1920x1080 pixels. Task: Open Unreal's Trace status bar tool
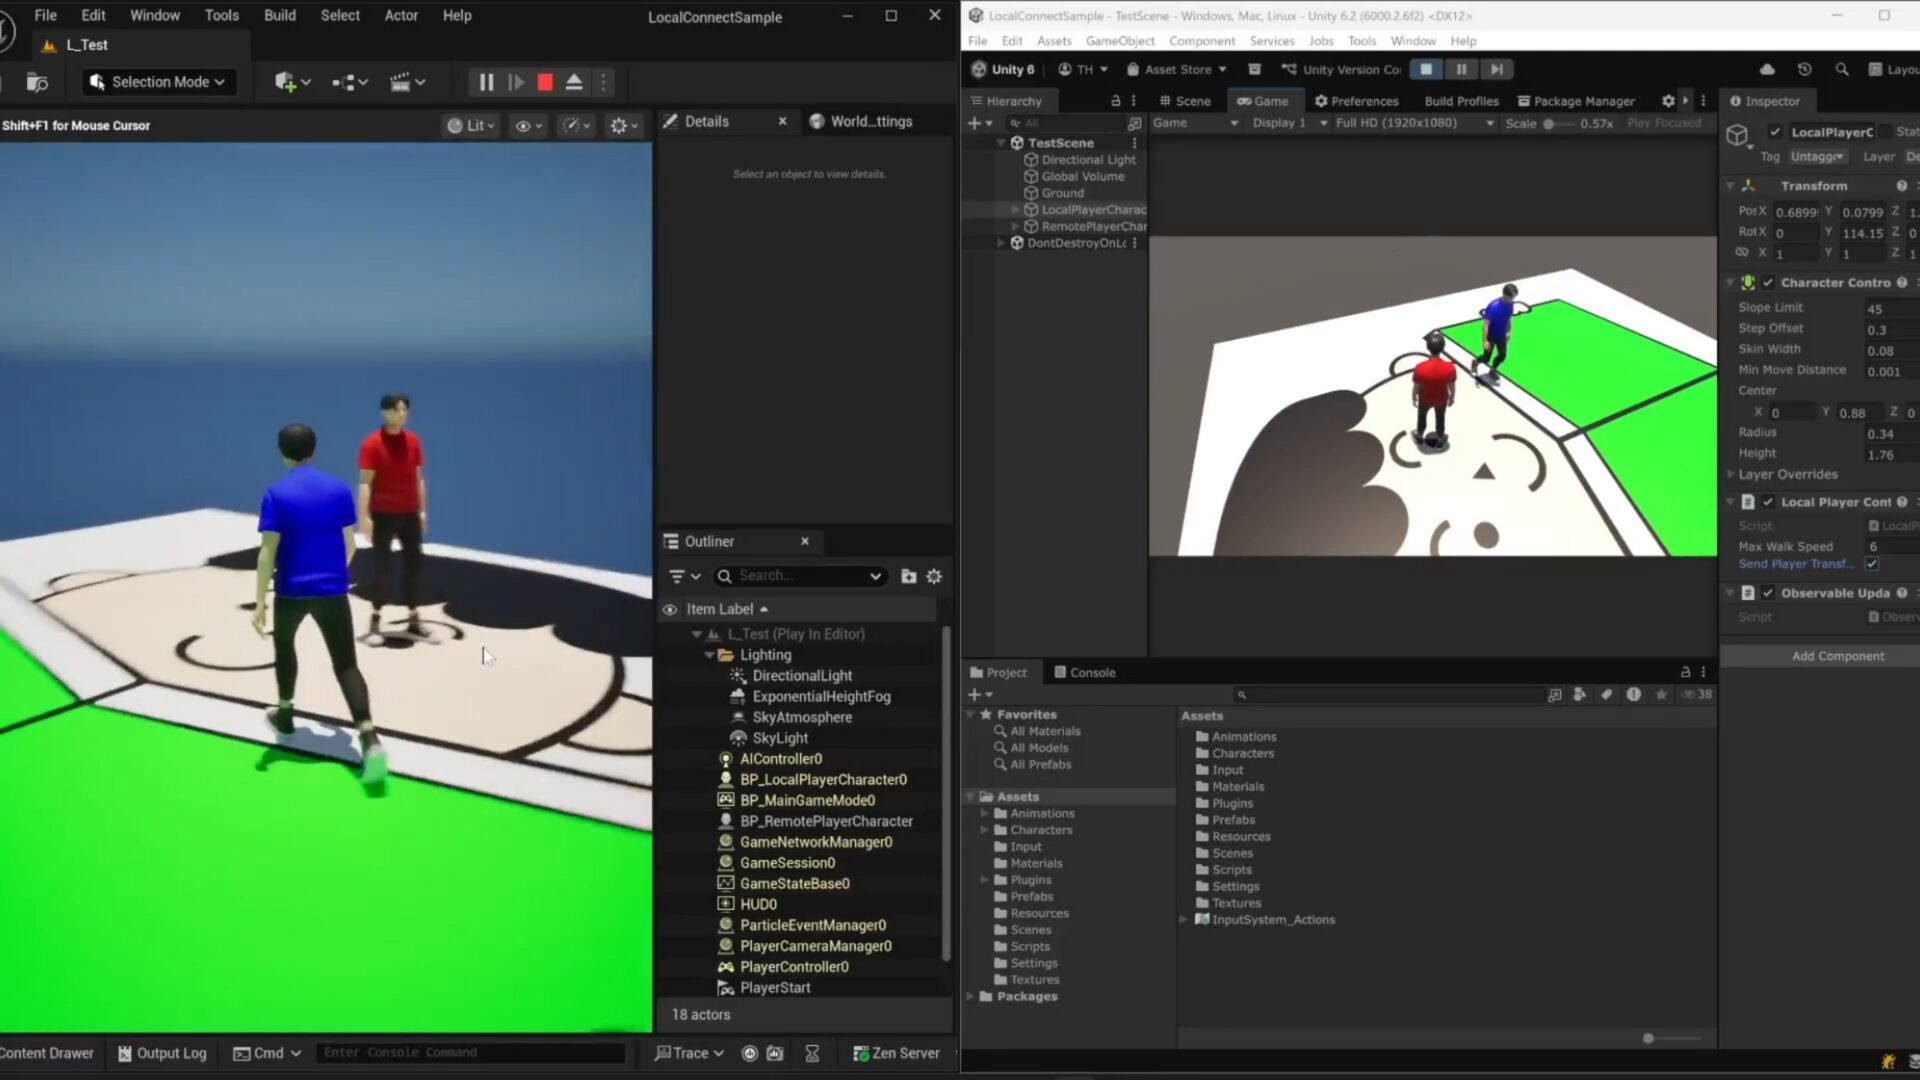click(x=690, y=1053)
